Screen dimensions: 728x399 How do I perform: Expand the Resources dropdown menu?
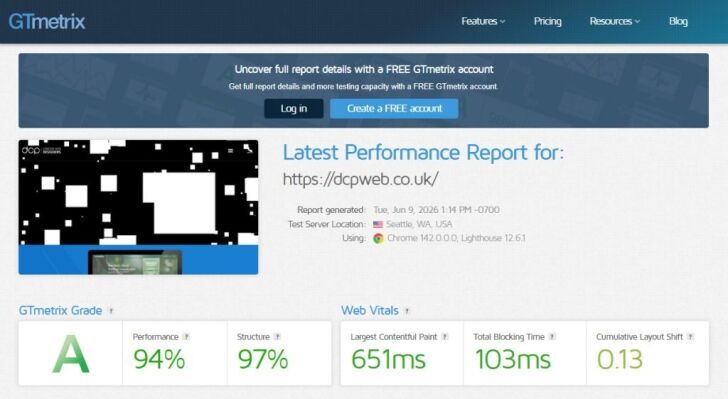615,21
